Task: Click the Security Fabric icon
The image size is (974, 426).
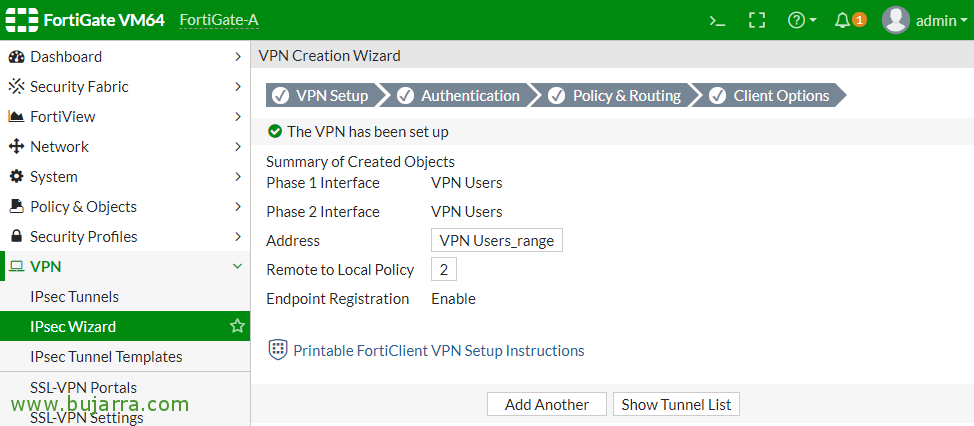Action: point(16,87)
